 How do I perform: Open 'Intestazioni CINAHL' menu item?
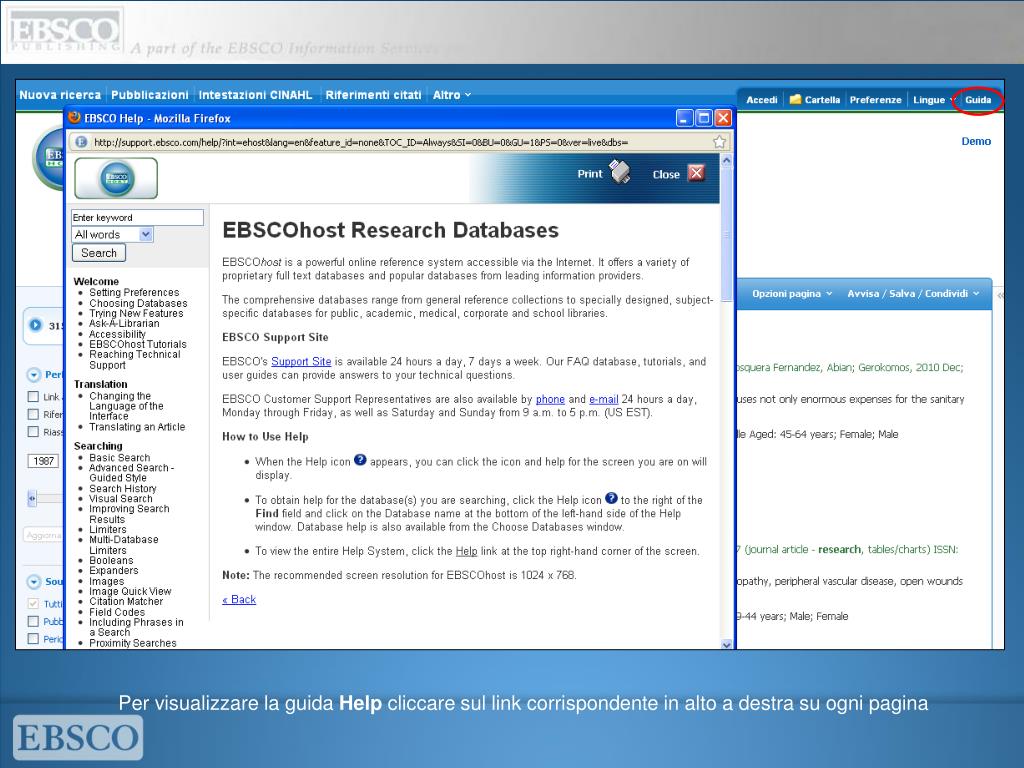coord(255,95)
